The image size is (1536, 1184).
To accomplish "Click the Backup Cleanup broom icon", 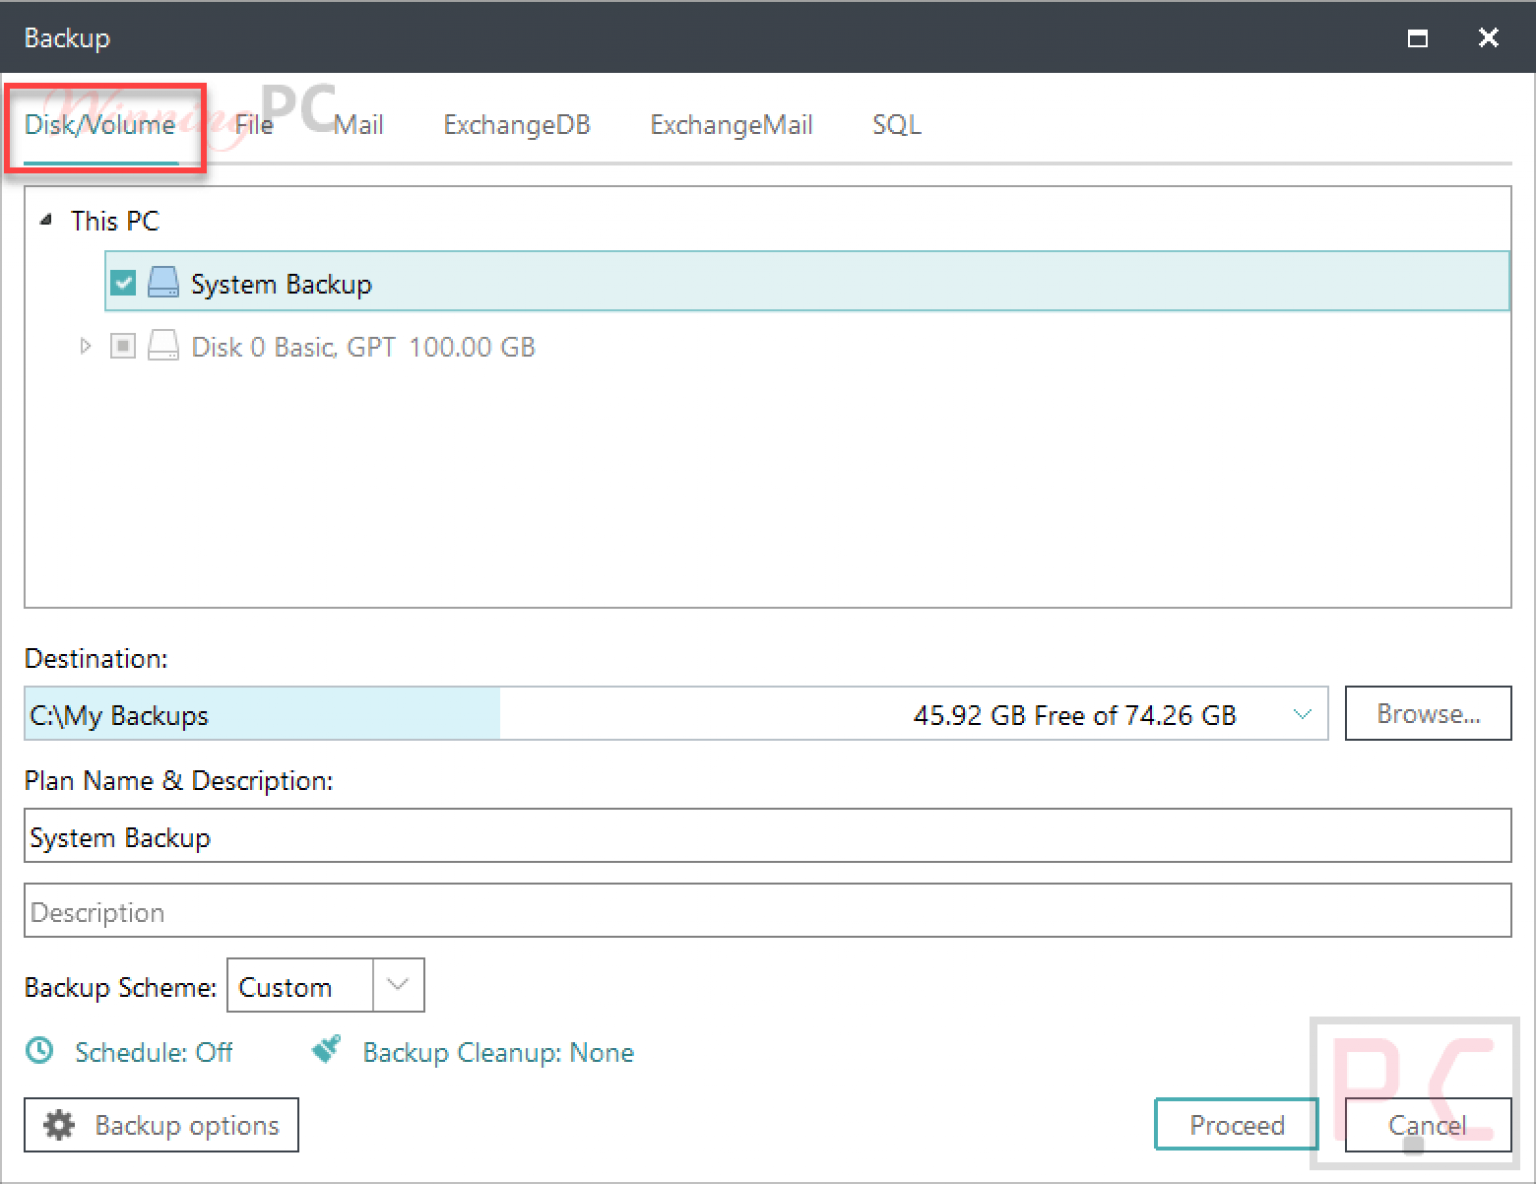I will [327, 1050].
